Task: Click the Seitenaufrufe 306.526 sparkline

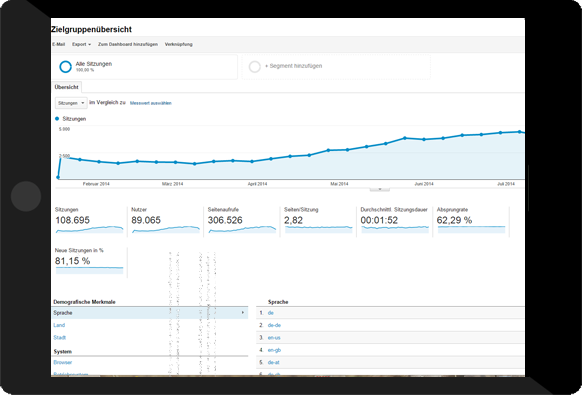Action: click(x=242, y=230)
